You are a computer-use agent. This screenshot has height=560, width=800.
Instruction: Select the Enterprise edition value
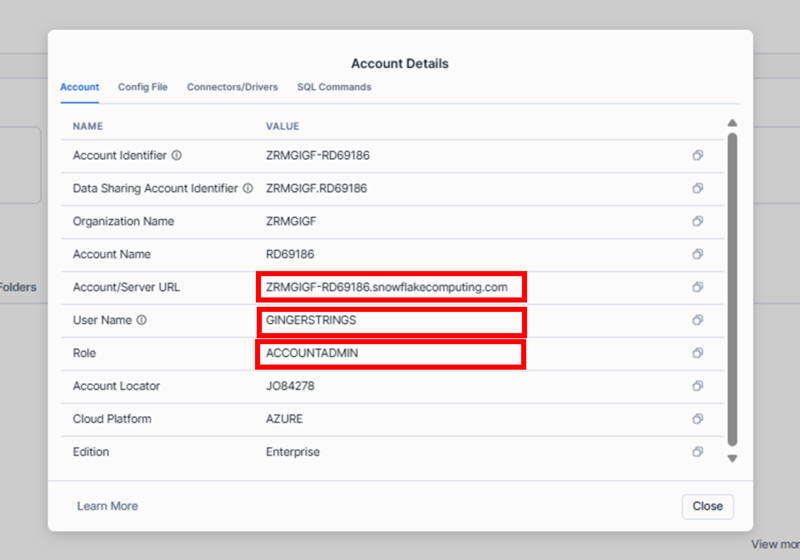click(293, 452)
